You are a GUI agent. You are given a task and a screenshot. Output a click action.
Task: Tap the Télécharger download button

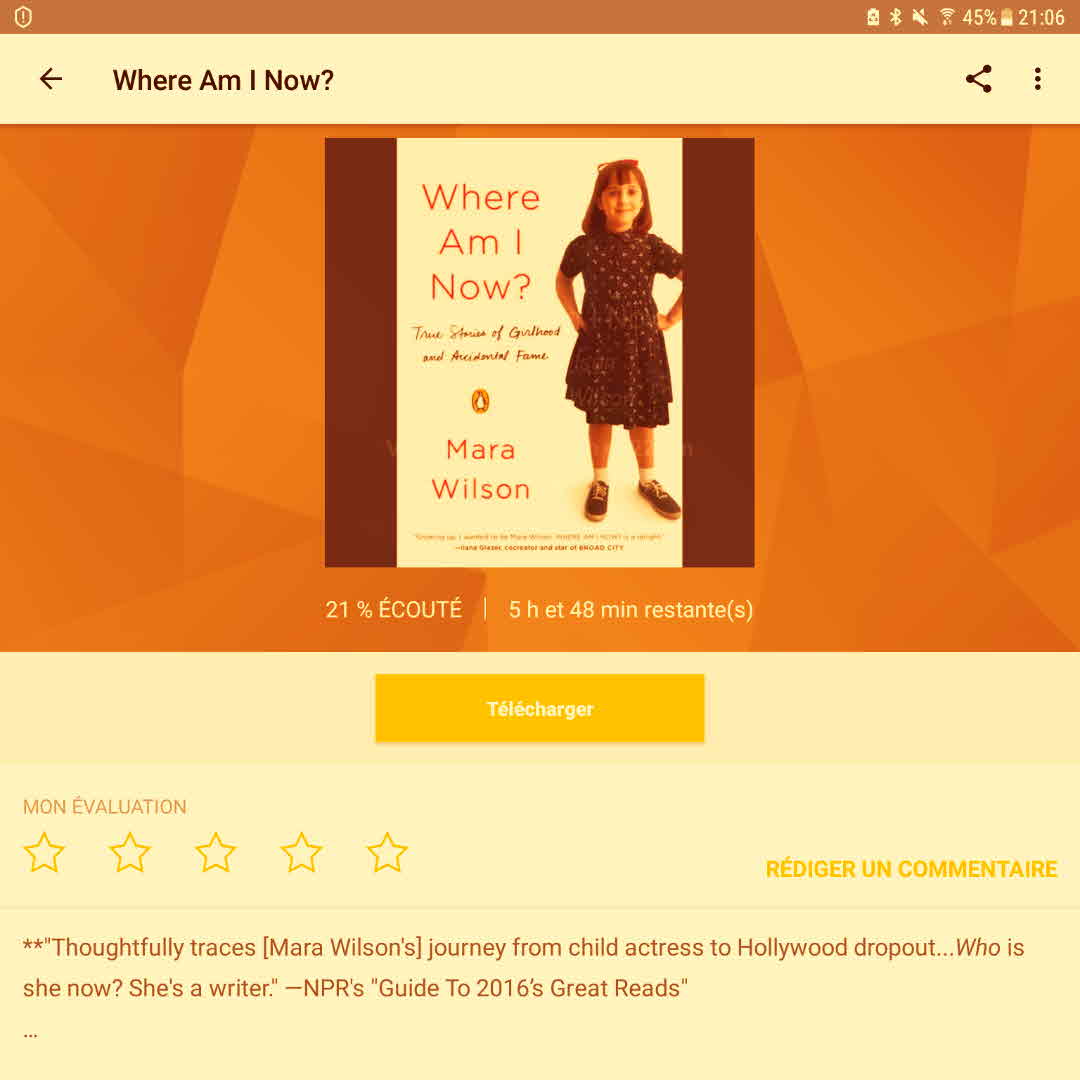click(539, 708)
